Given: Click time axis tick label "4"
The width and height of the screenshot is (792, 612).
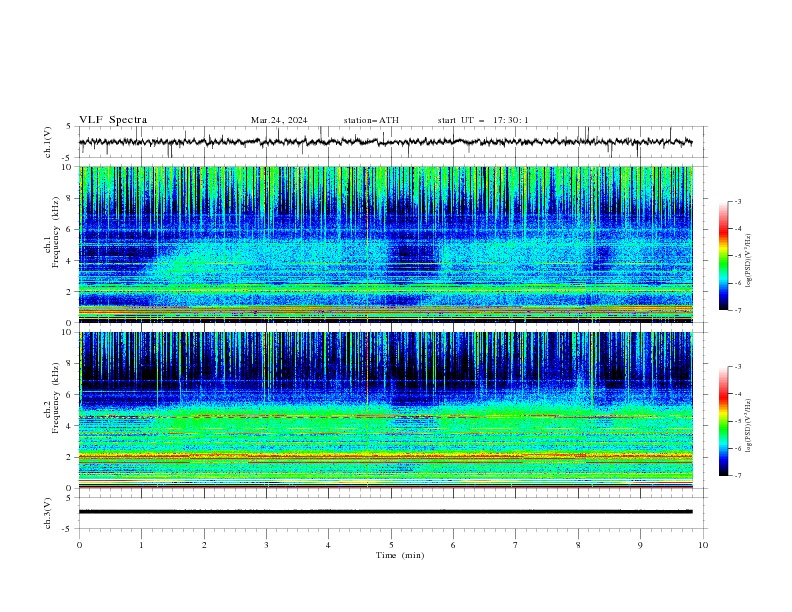Looking at the screenshot, I should (328, 545).
